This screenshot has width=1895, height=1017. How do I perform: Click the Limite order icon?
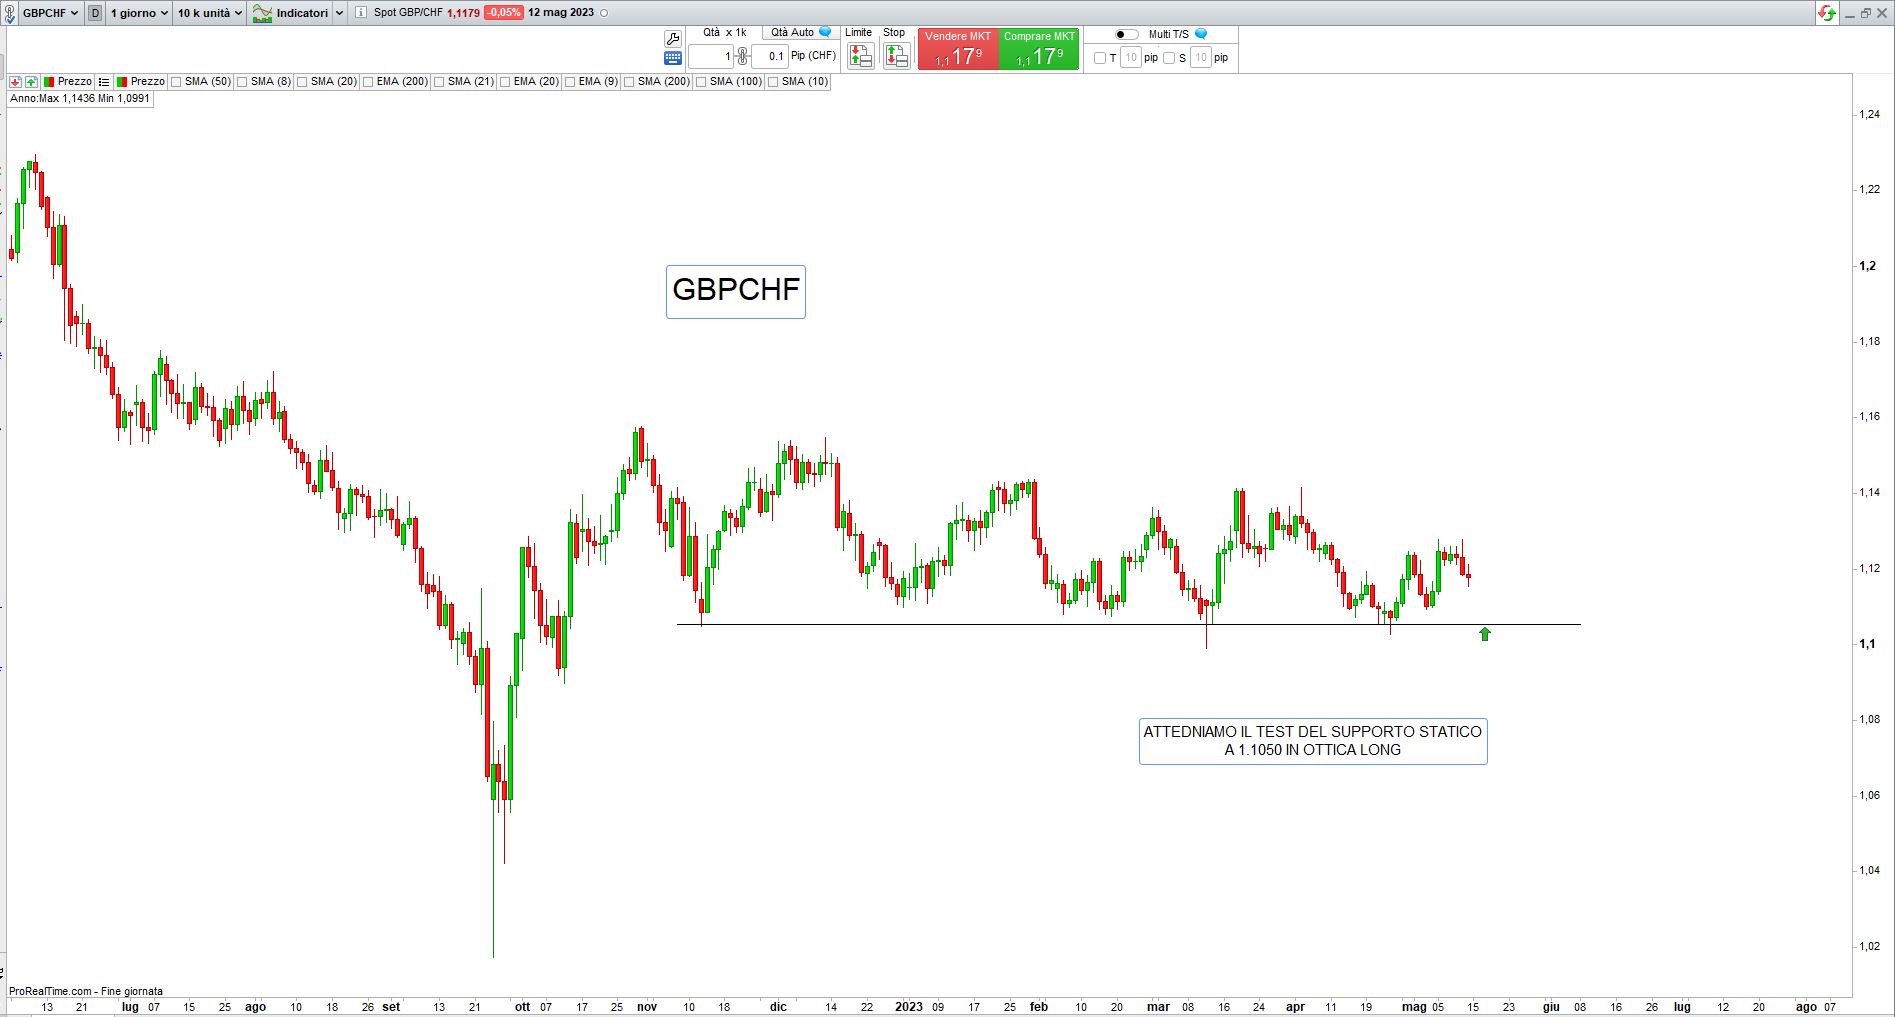click(x=860, y=56)
